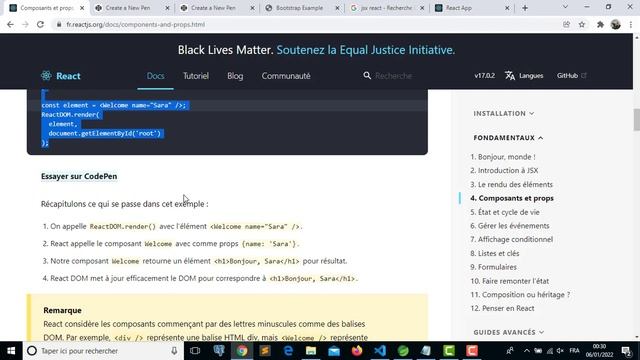Screen dimensions: 640x360
Task: Reload the page with refresh icon
Action: [x=40, y=24]
